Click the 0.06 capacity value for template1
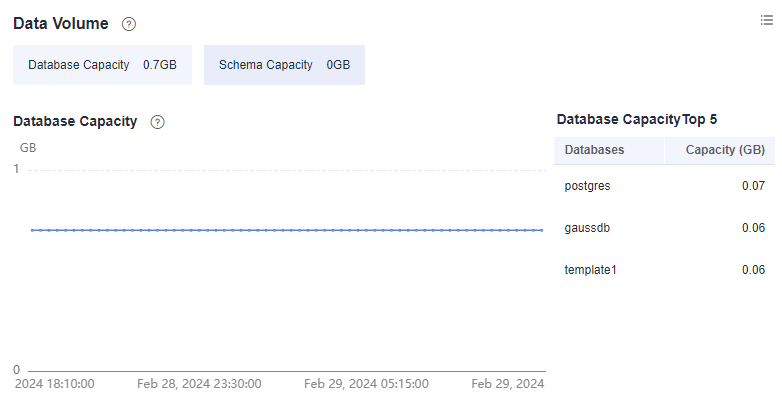The width and height of the screenshot is (782, 403). pyautogui.click(x=753, y=270)
